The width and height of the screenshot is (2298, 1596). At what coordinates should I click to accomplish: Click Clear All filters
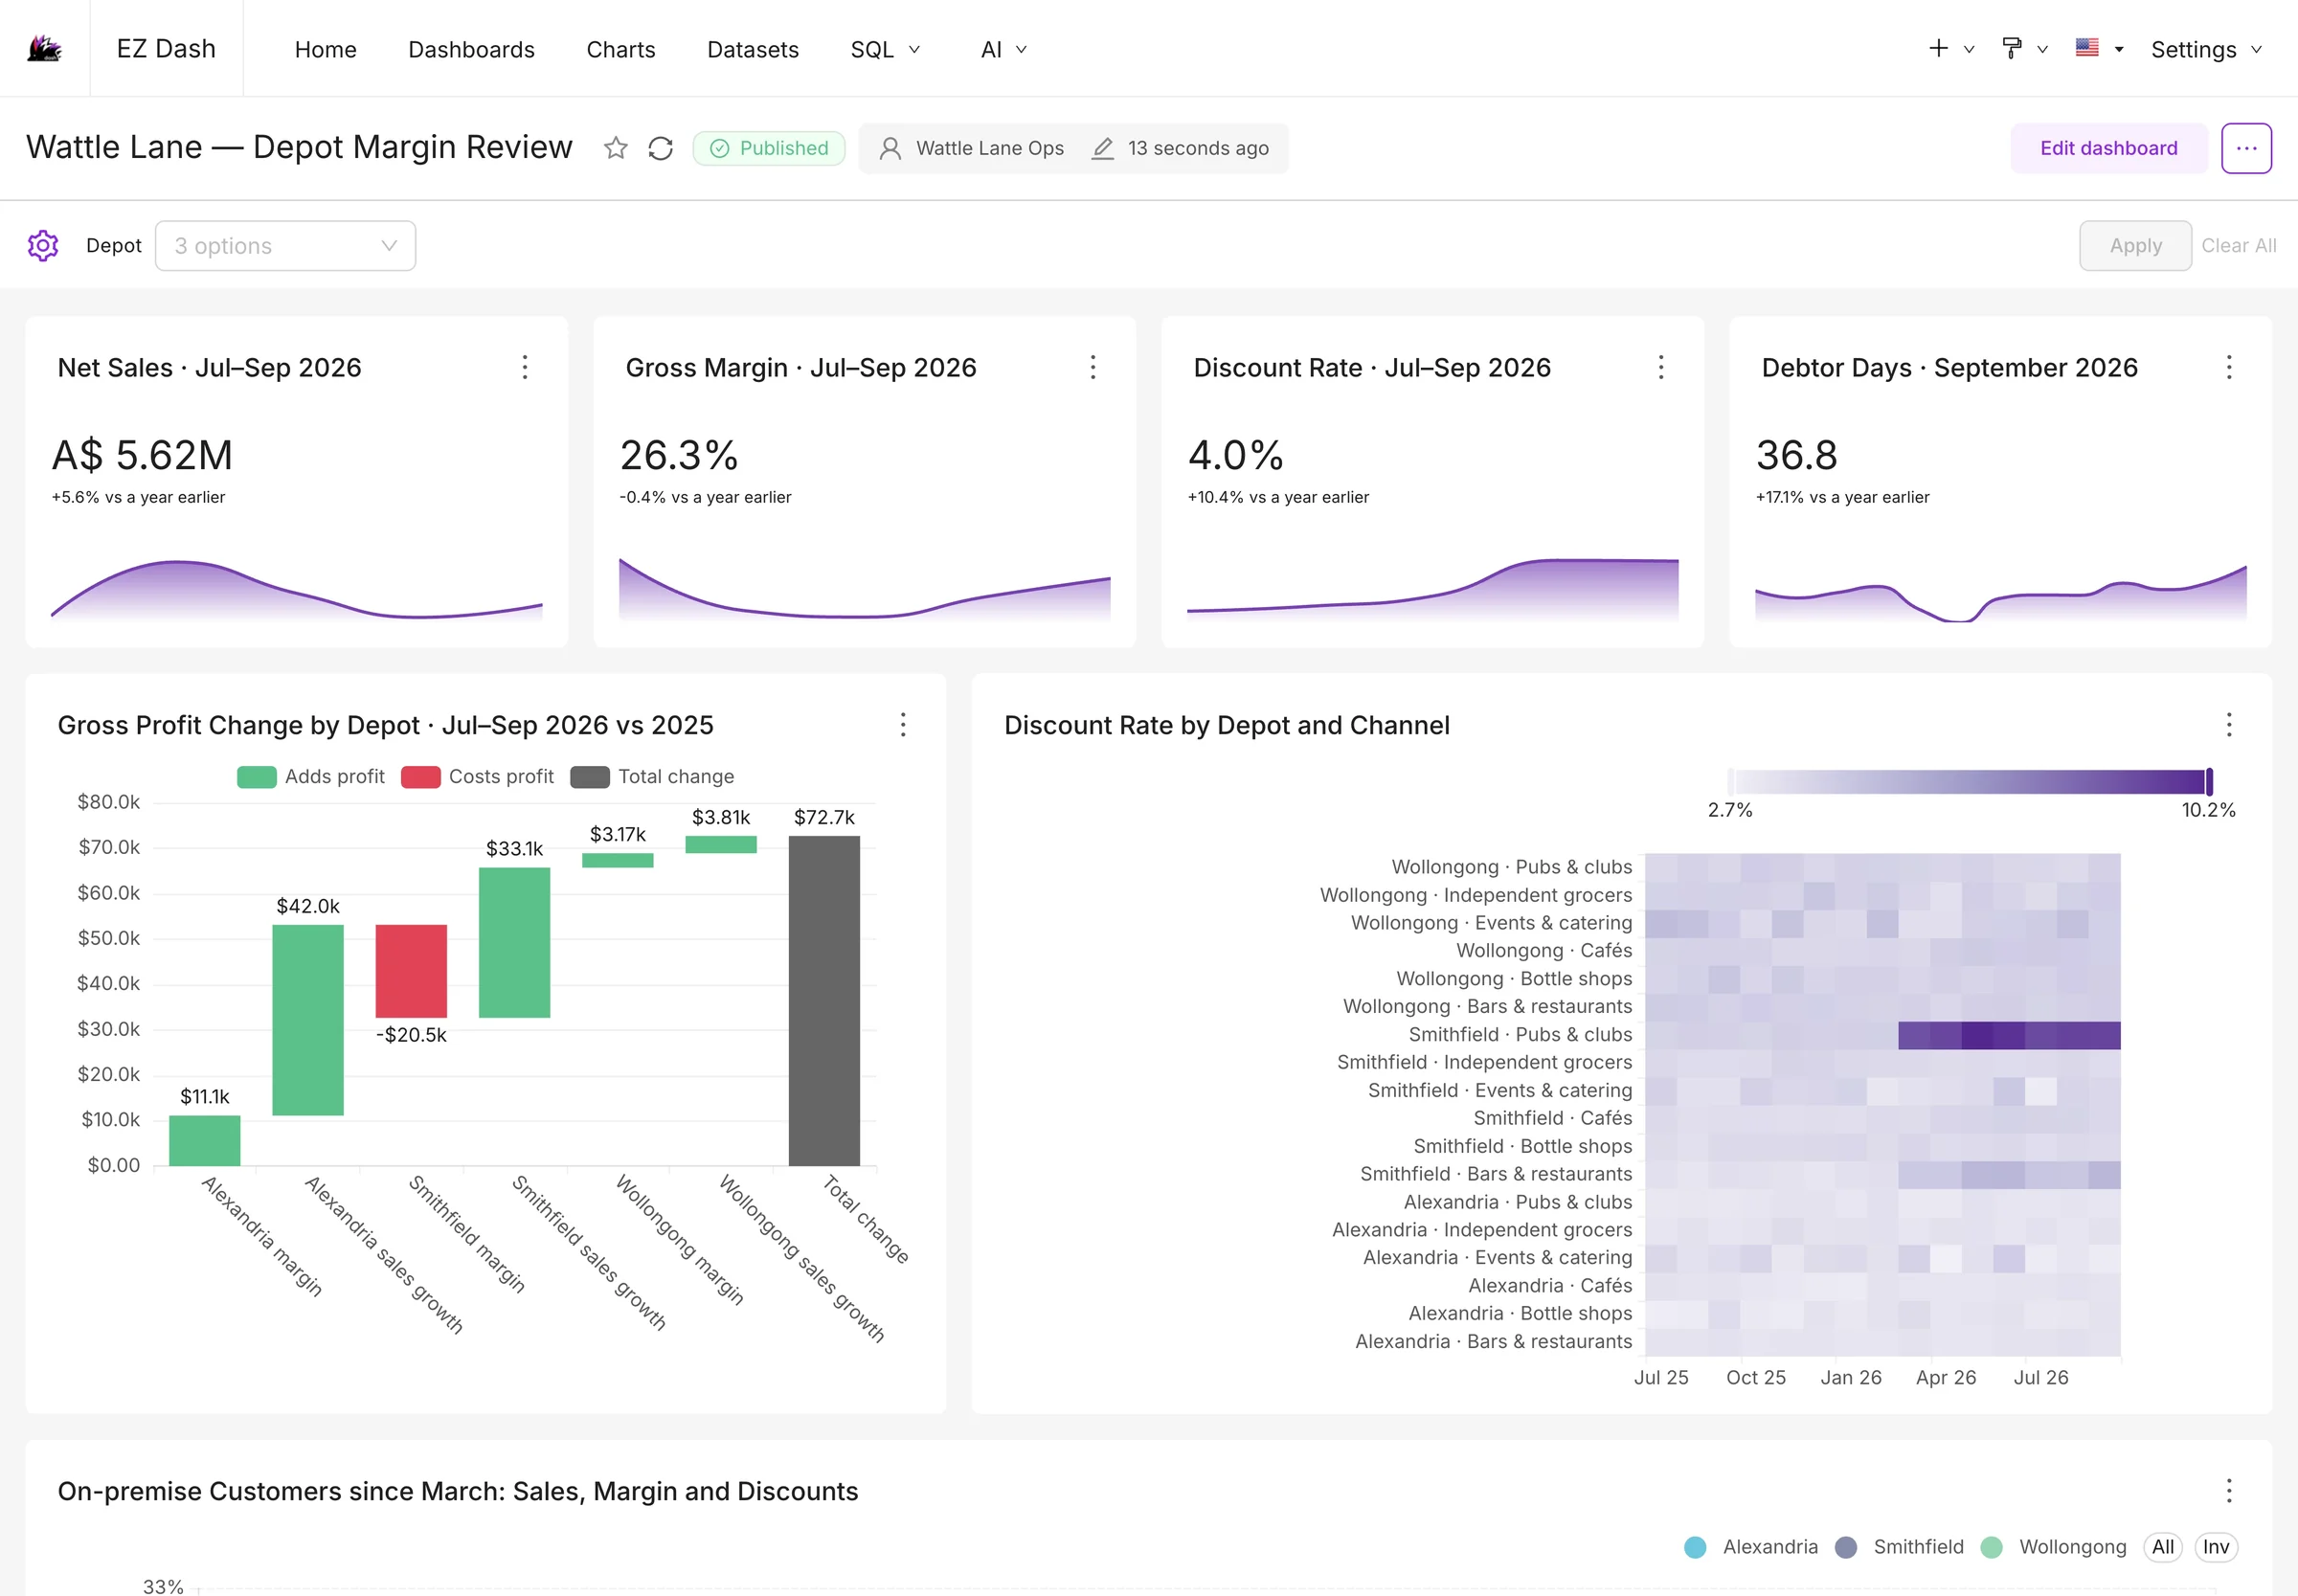(2238, 245)
